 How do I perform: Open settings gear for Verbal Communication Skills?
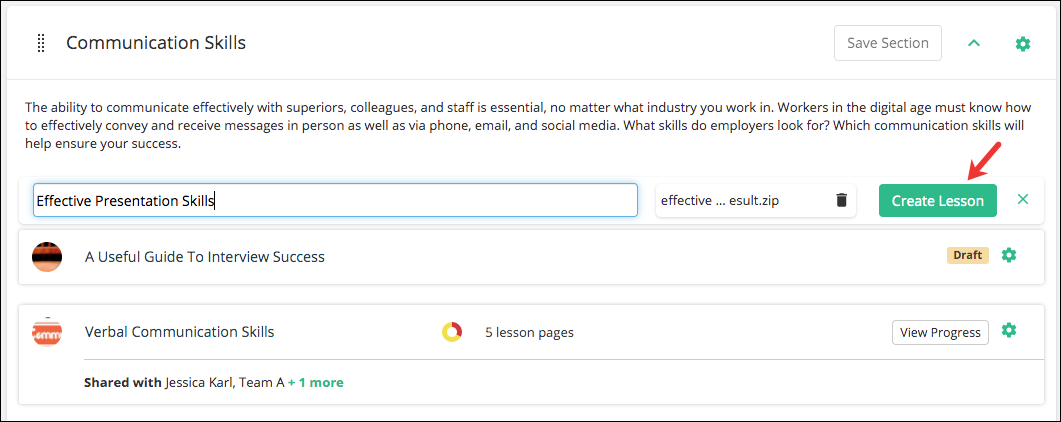(1008, 331)
